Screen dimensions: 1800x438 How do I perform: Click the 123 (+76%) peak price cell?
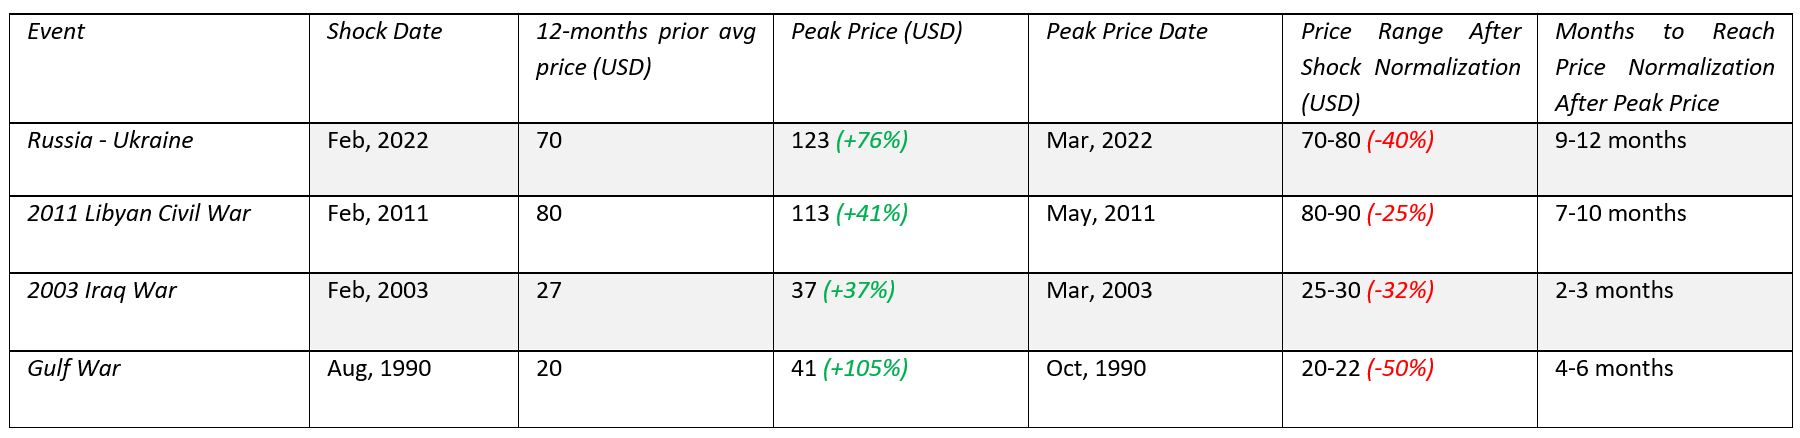click(849, 140)
